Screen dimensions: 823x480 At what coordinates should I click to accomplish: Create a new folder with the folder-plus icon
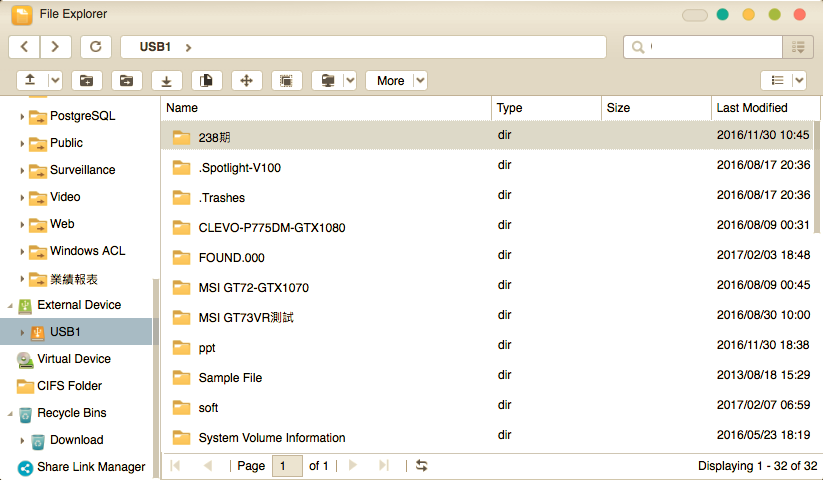coord(87,80)
